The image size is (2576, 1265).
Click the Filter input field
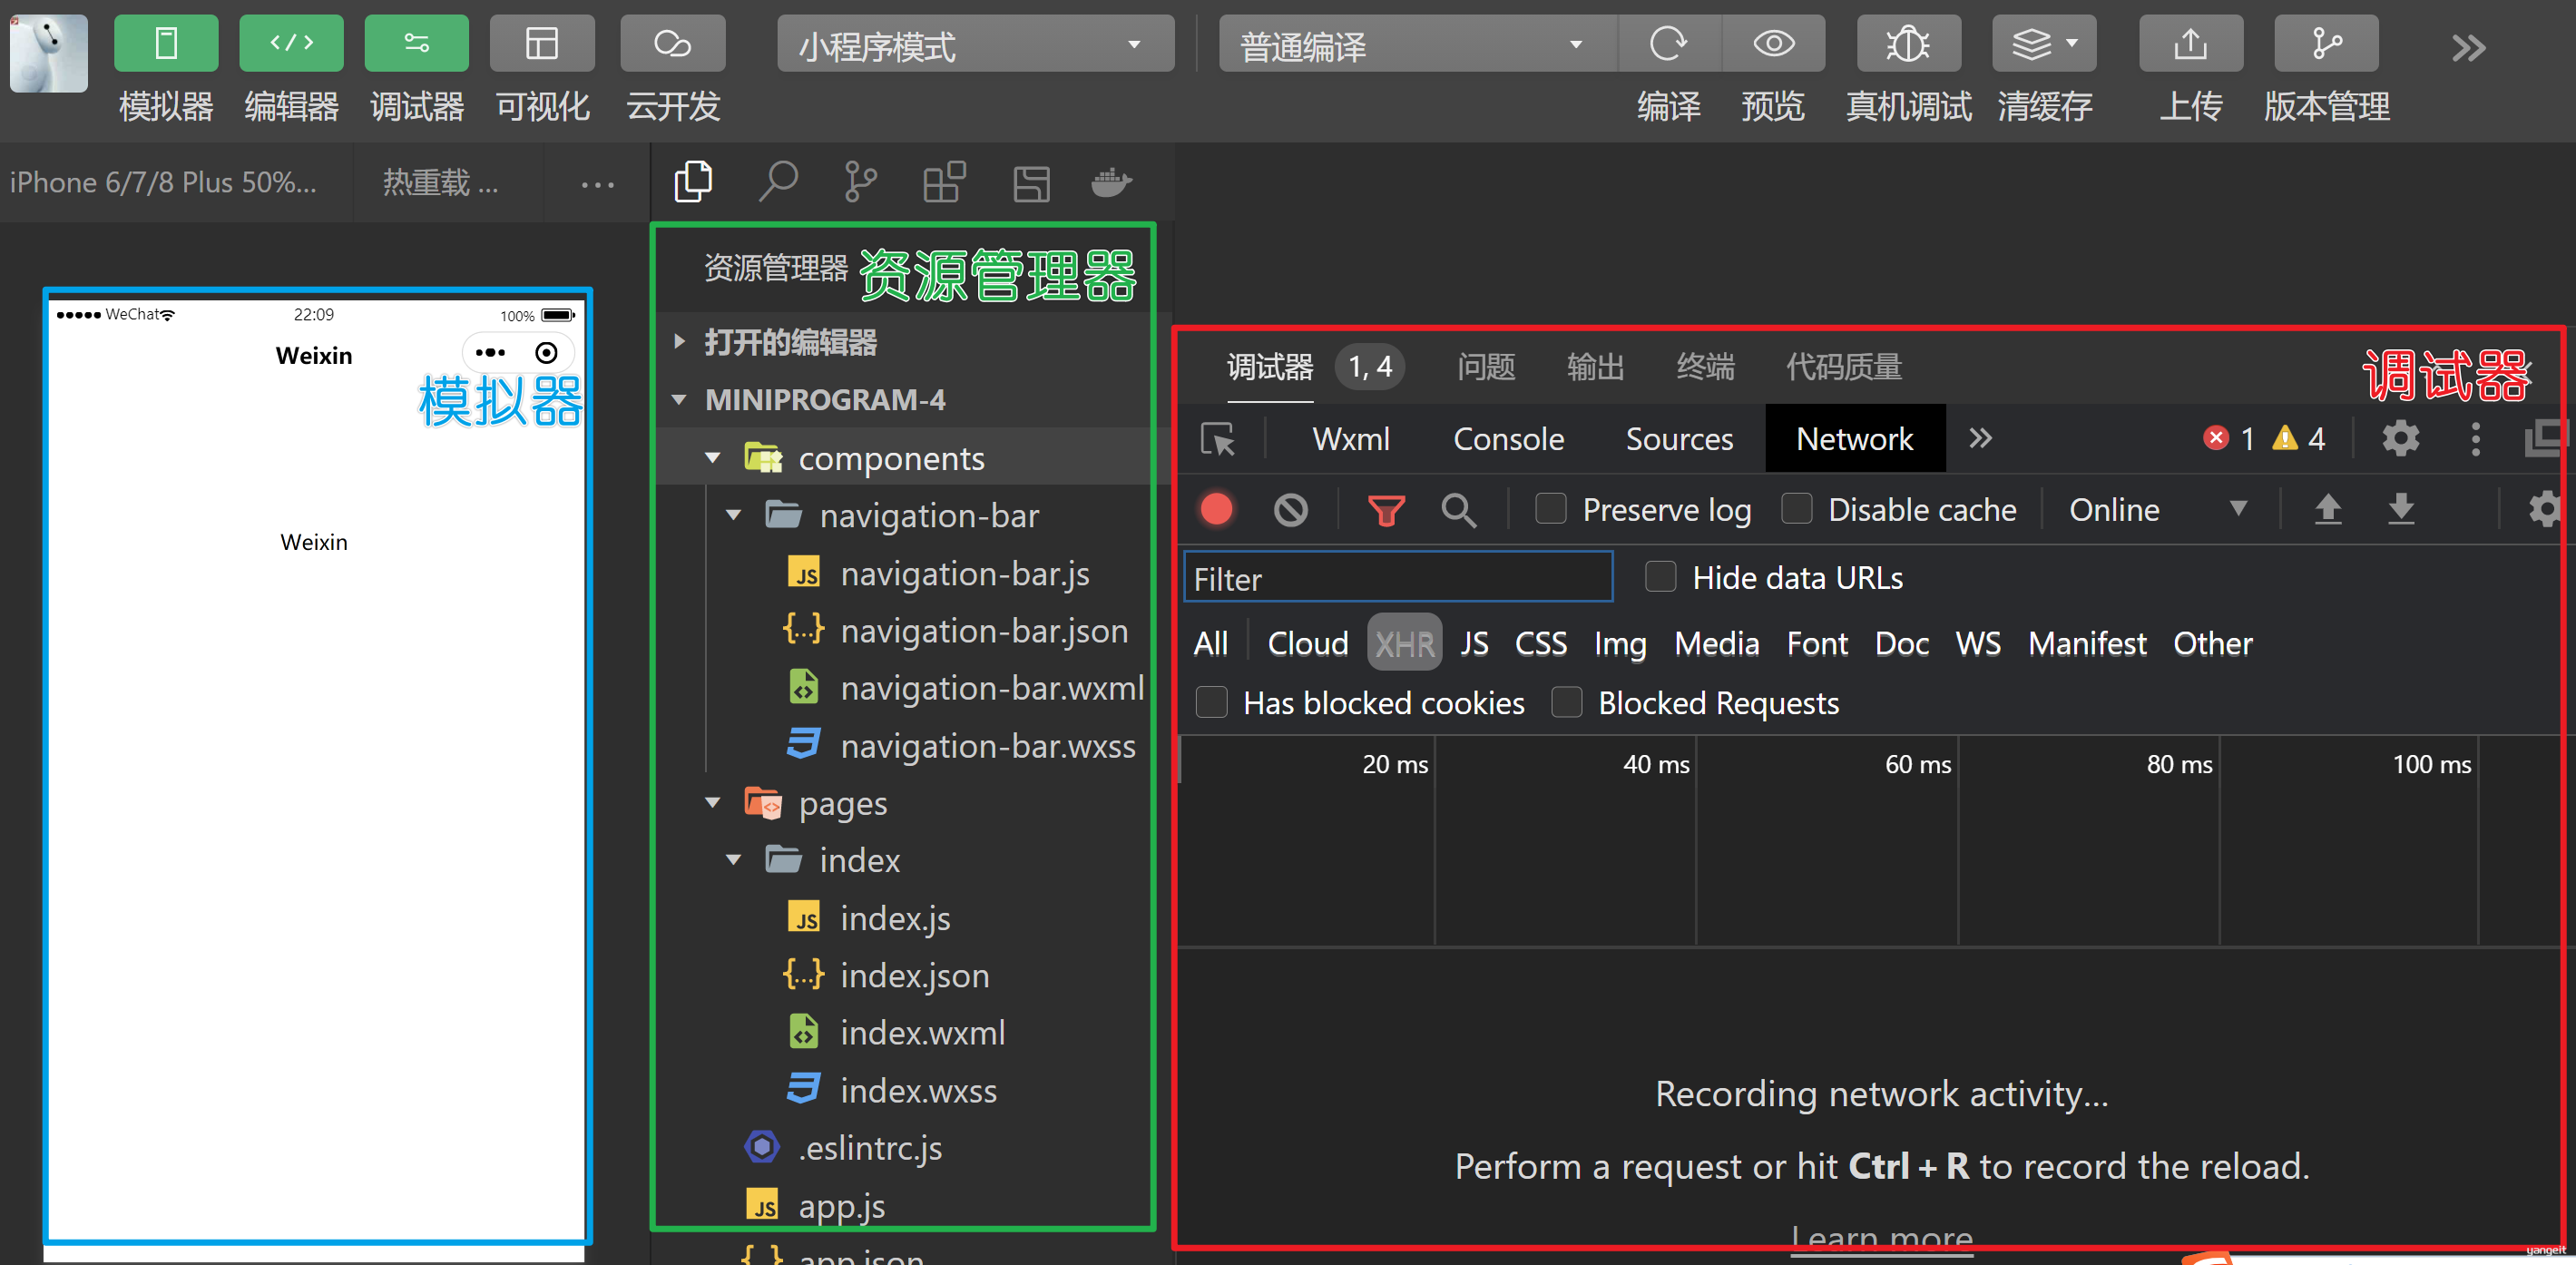(x=1398, y=578)
